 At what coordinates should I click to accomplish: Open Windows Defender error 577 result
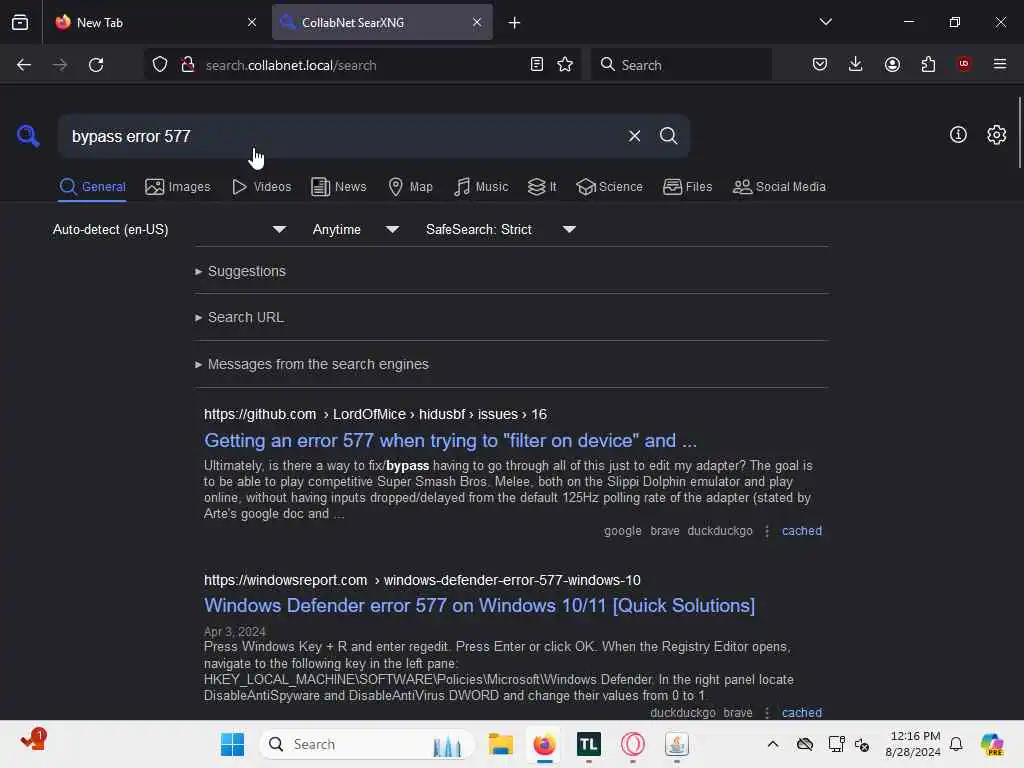479,605
